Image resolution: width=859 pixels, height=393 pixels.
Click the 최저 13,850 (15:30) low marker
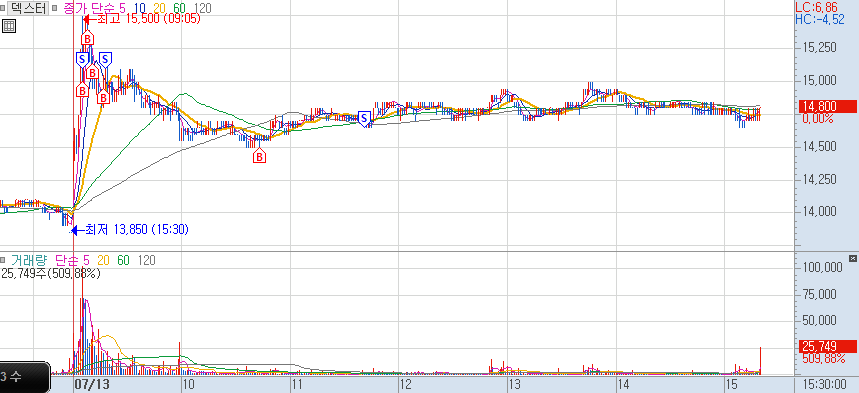pyautogui.click(x=130, y=230)
